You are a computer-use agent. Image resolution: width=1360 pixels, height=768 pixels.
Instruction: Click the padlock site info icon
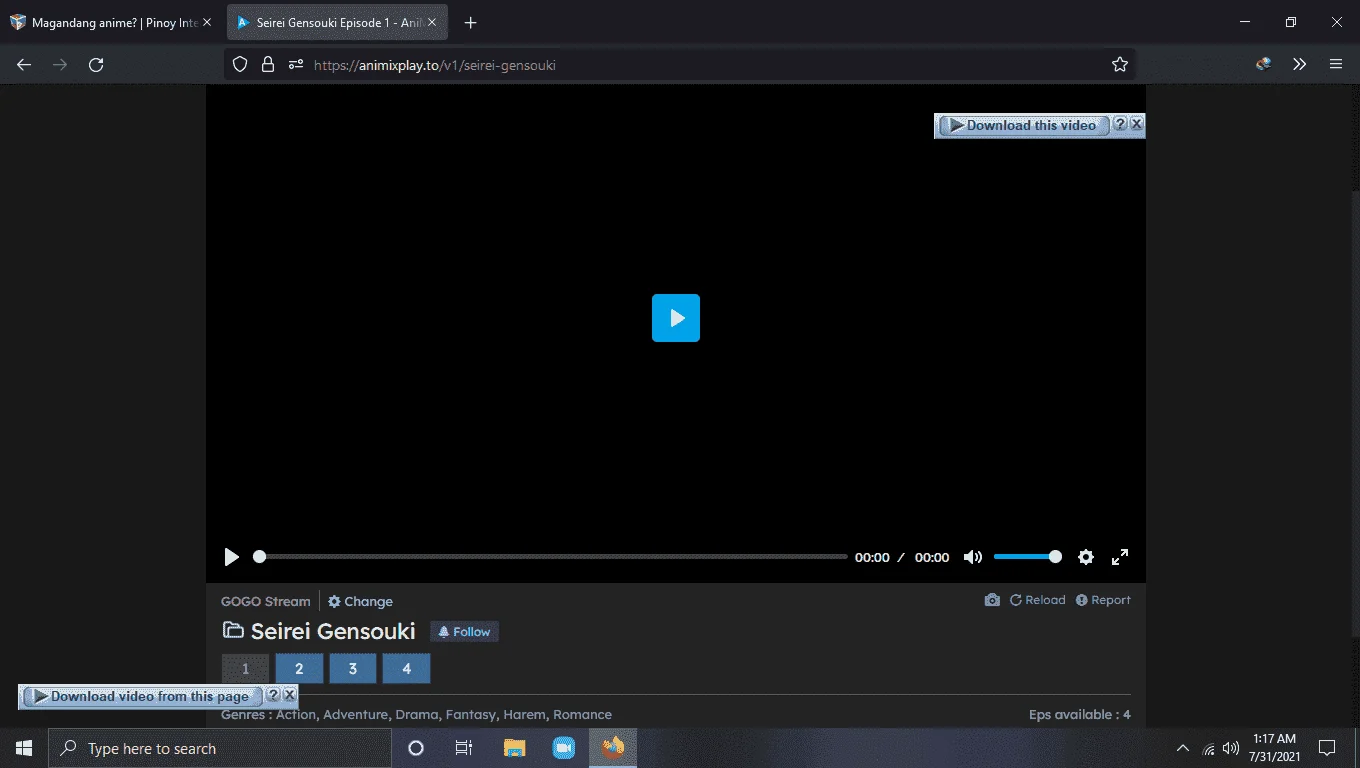(x=268, y=64)
